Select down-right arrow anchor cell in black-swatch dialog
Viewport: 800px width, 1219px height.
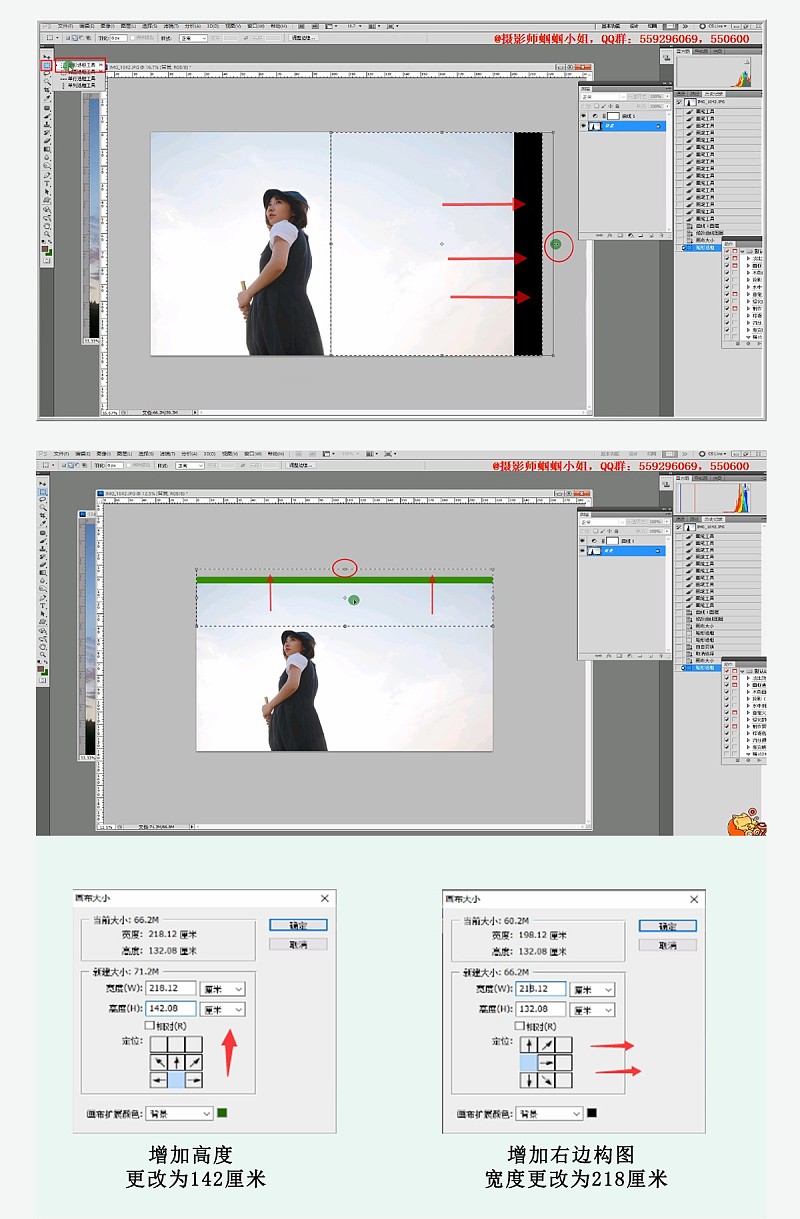pyautogui.click(x=546, y=1080)
